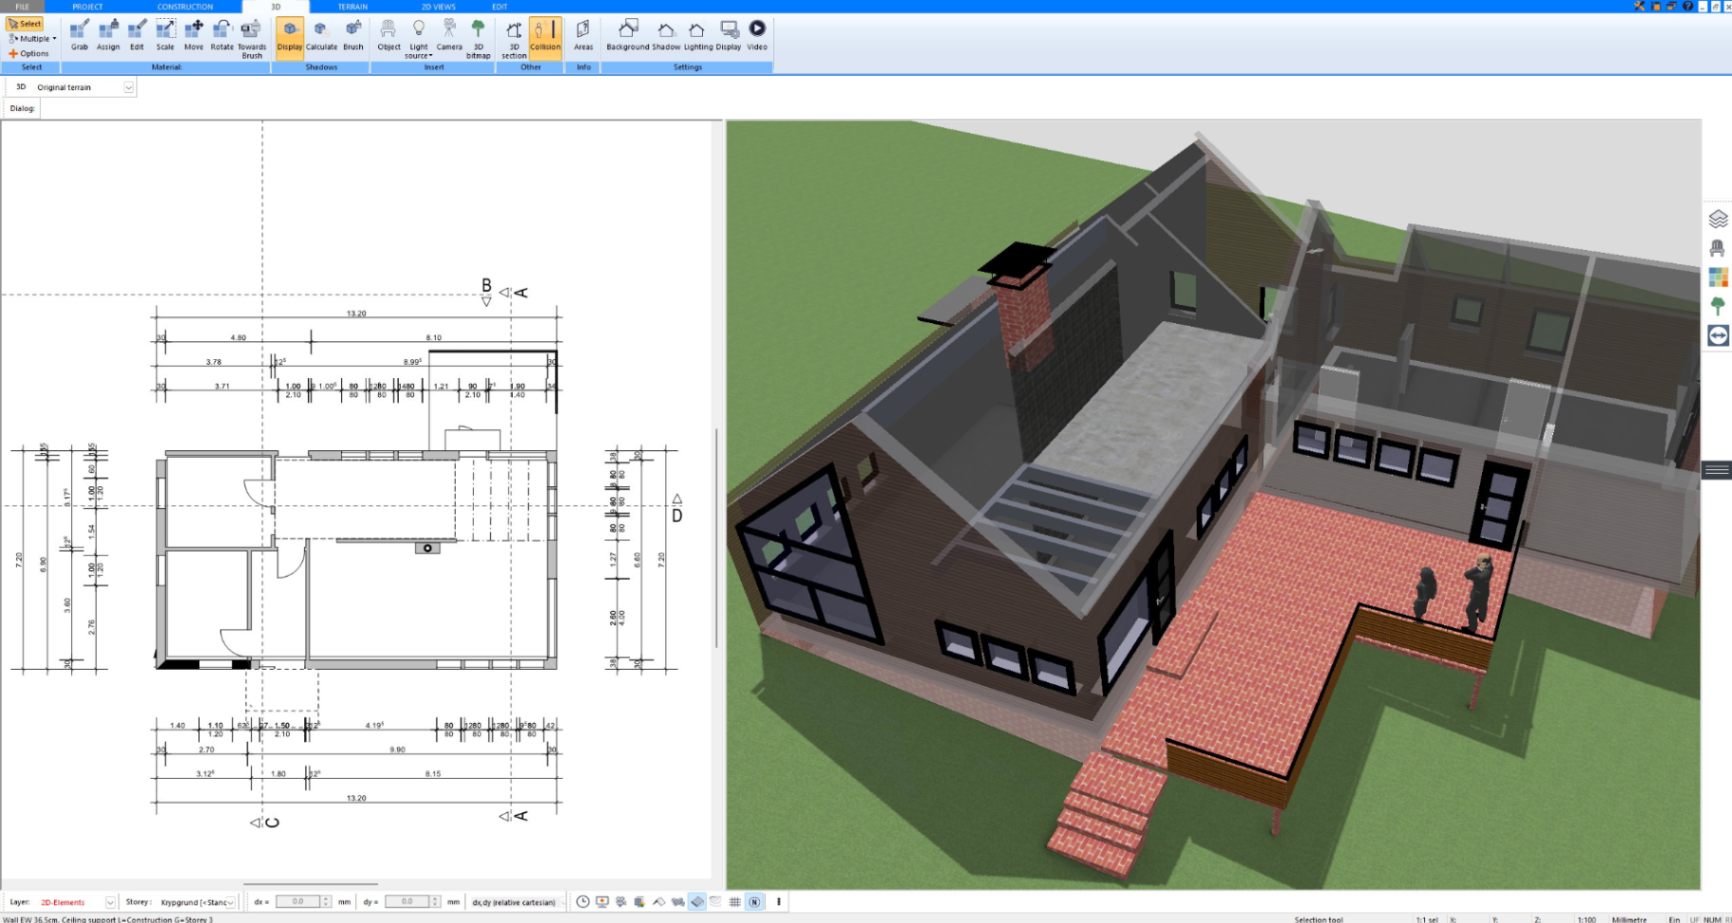
Task: Select the Grab material tool
Action: (79, 34)
